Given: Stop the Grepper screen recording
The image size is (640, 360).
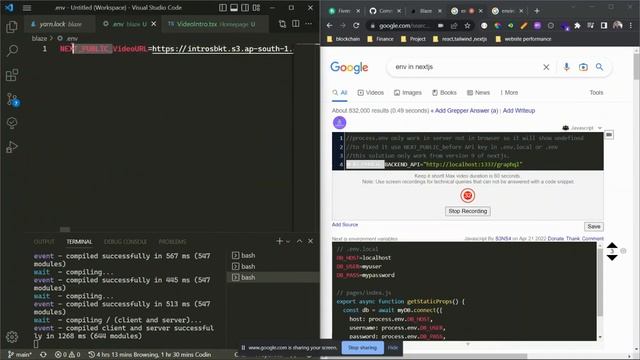Looking at the screenshot, I should (467, 211).
